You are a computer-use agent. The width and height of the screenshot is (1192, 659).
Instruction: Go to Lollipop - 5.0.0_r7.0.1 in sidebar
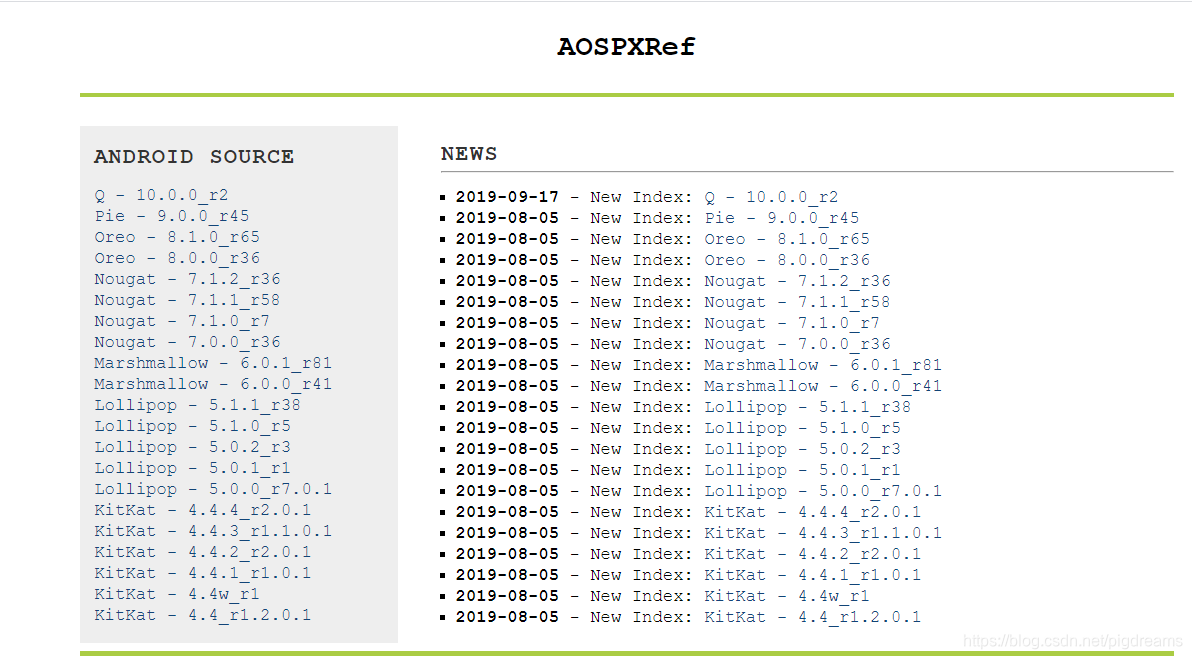click(213, 489)
